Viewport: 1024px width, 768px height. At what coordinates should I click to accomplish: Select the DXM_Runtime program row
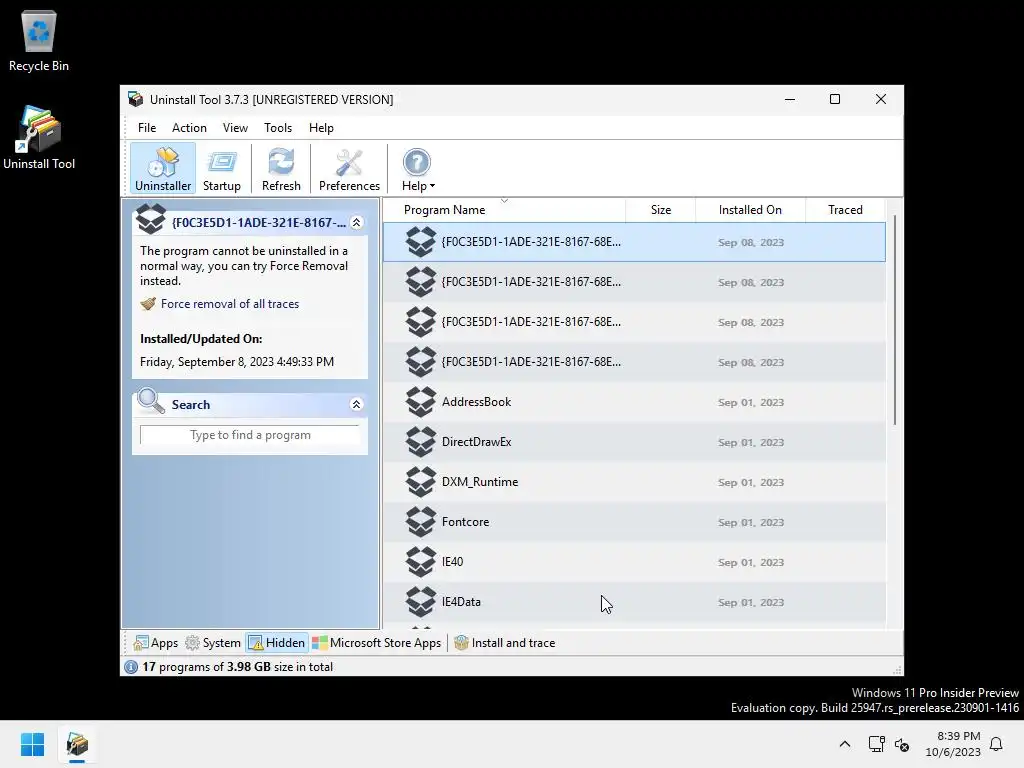[634, 482]
